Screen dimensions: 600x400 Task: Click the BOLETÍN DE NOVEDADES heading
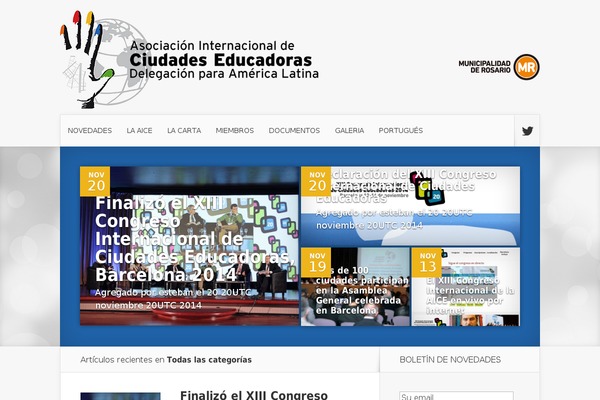tap(450, 359)
